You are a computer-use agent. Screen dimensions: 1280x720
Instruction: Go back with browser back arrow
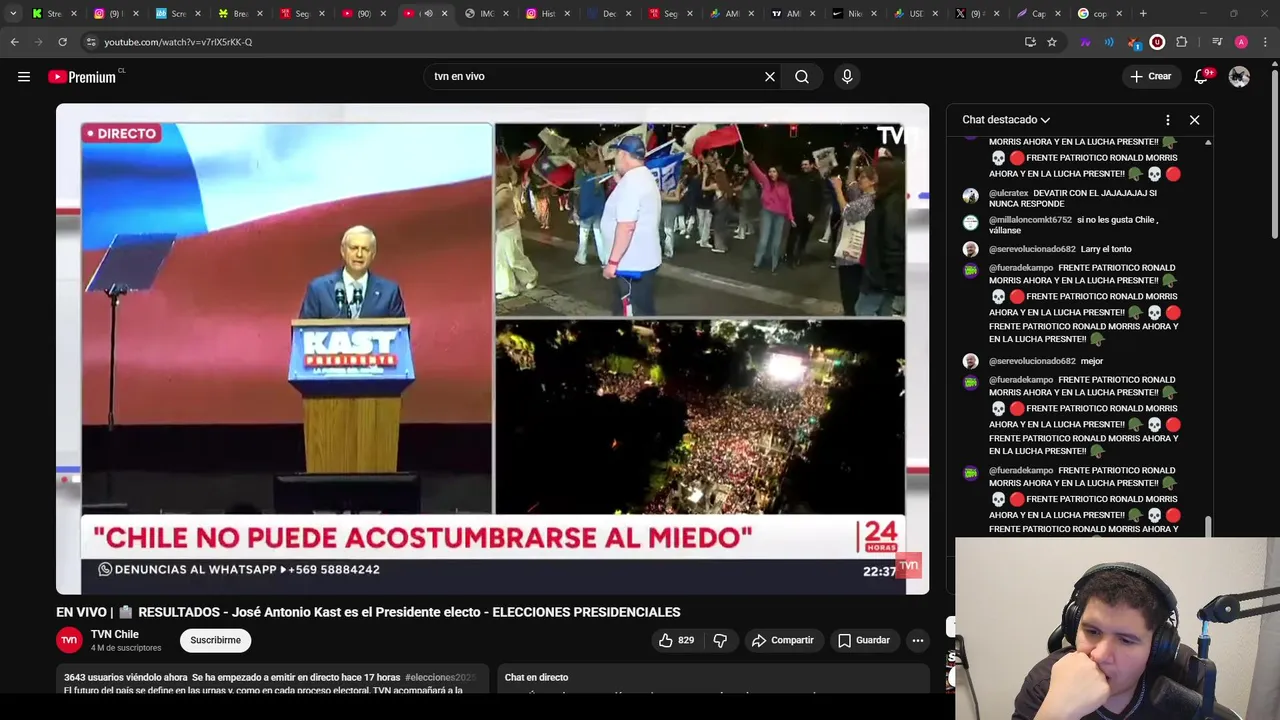tap(14, 42)
